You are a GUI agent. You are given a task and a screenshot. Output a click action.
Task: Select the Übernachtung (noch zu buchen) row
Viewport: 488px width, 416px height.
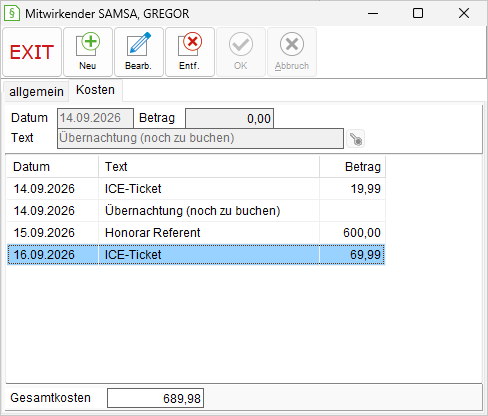[x=196, y=211]
